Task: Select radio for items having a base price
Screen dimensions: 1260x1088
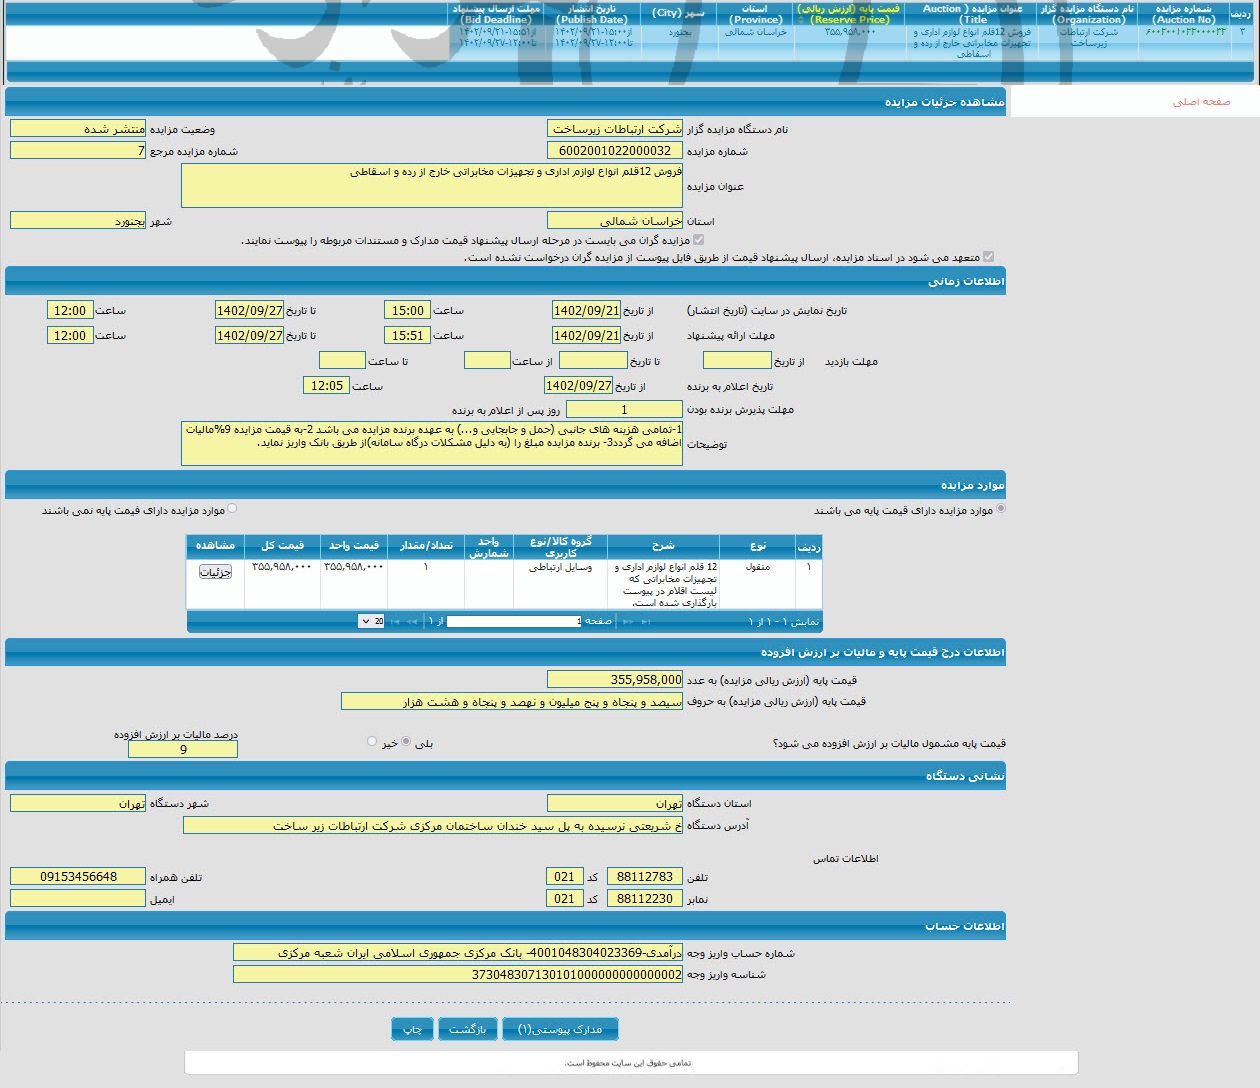Action: pyautogui.click(x=1001, y=509)
